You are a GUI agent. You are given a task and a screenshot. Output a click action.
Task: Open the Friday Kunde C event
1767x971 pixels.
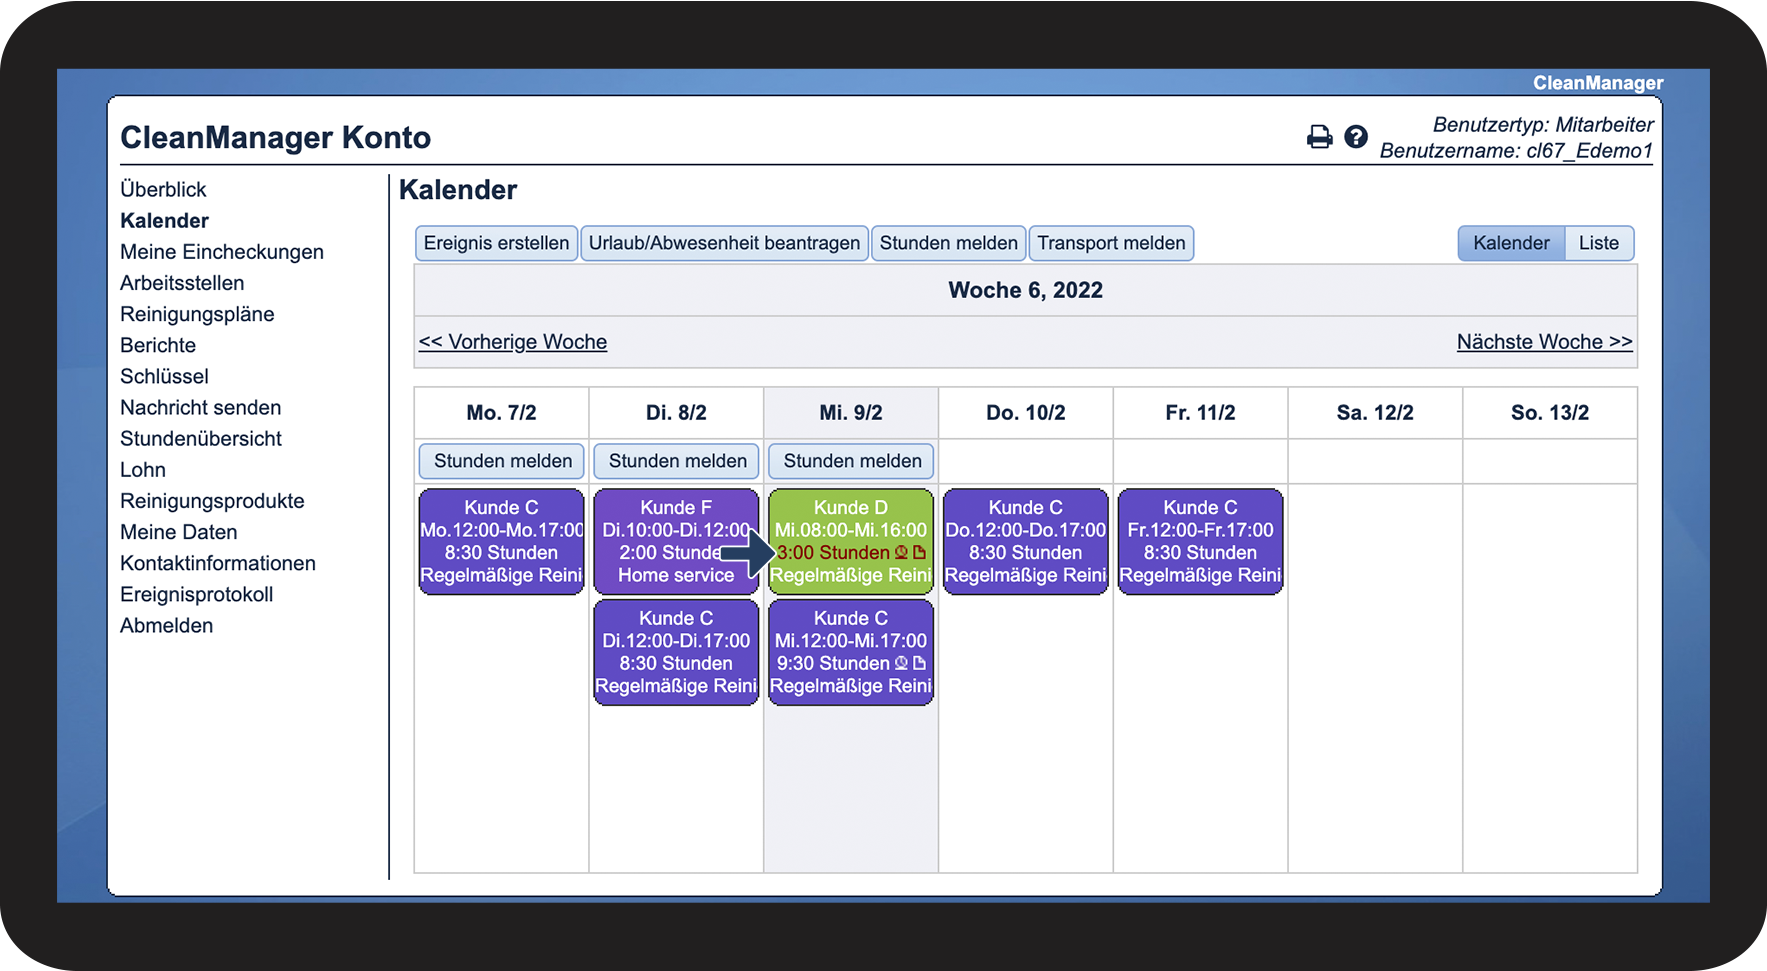point(1200,541)
